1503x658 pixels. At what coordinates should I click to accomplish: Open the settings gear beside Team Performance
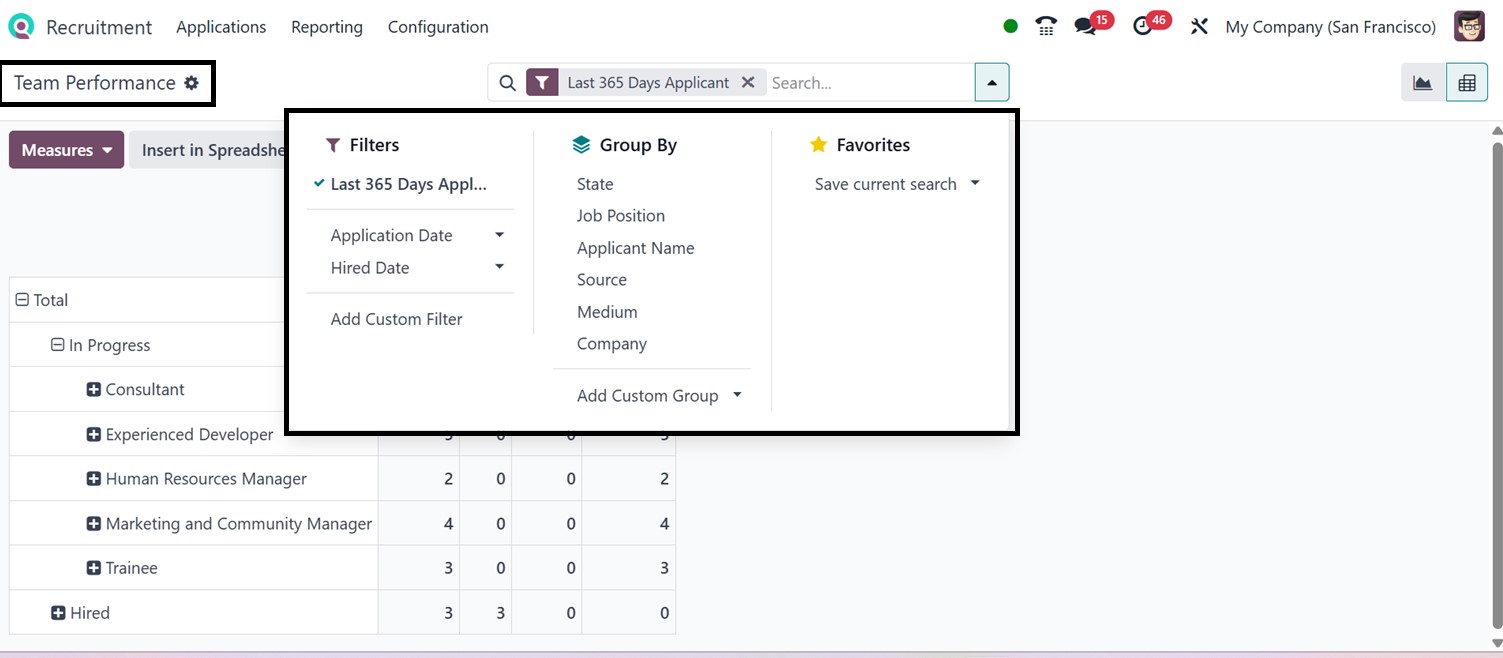pos(192,83)
